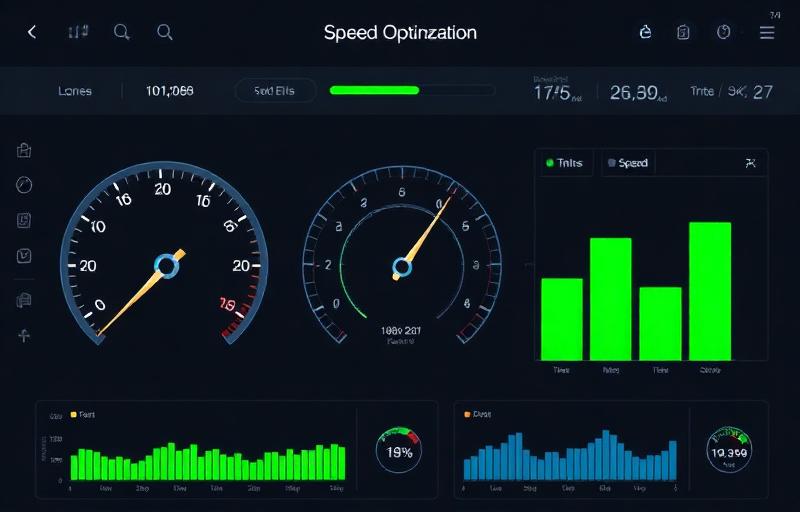Click the back arrow in top bar
The height and width of the screenshot is (512, 800).
pyautogui.click(x=32, y=32)
